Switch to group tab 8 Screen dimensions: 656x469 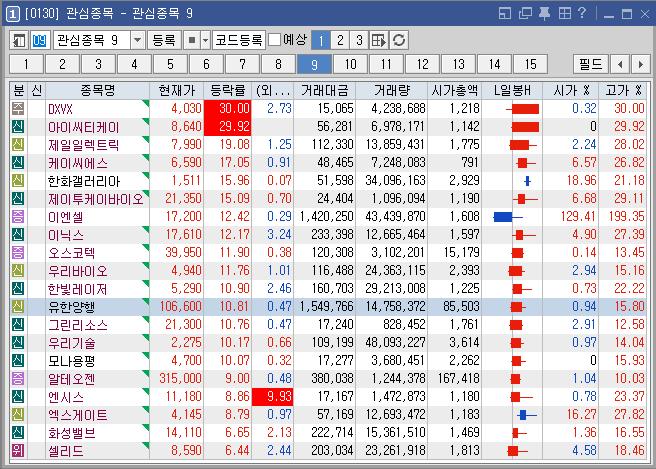[278, 64]
